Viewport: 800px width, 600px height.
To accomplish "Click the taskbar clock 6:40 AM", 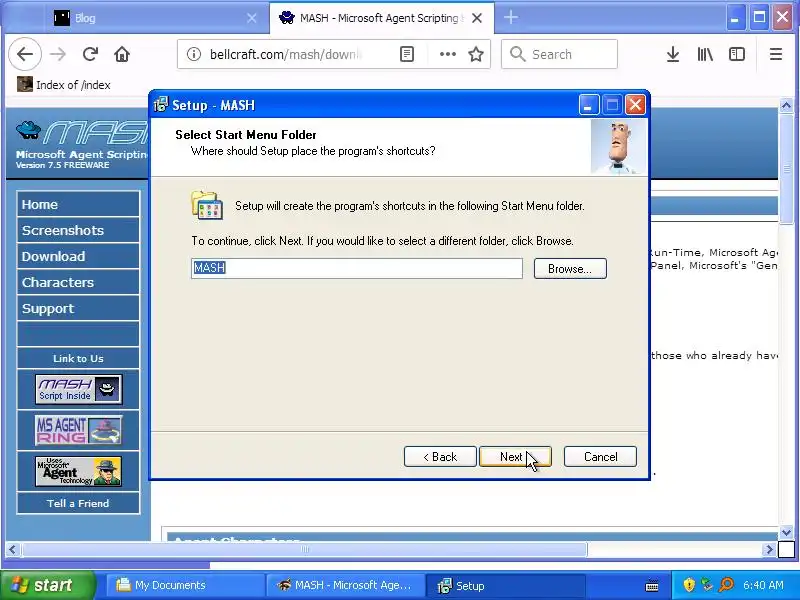I will tap(763, 585).
